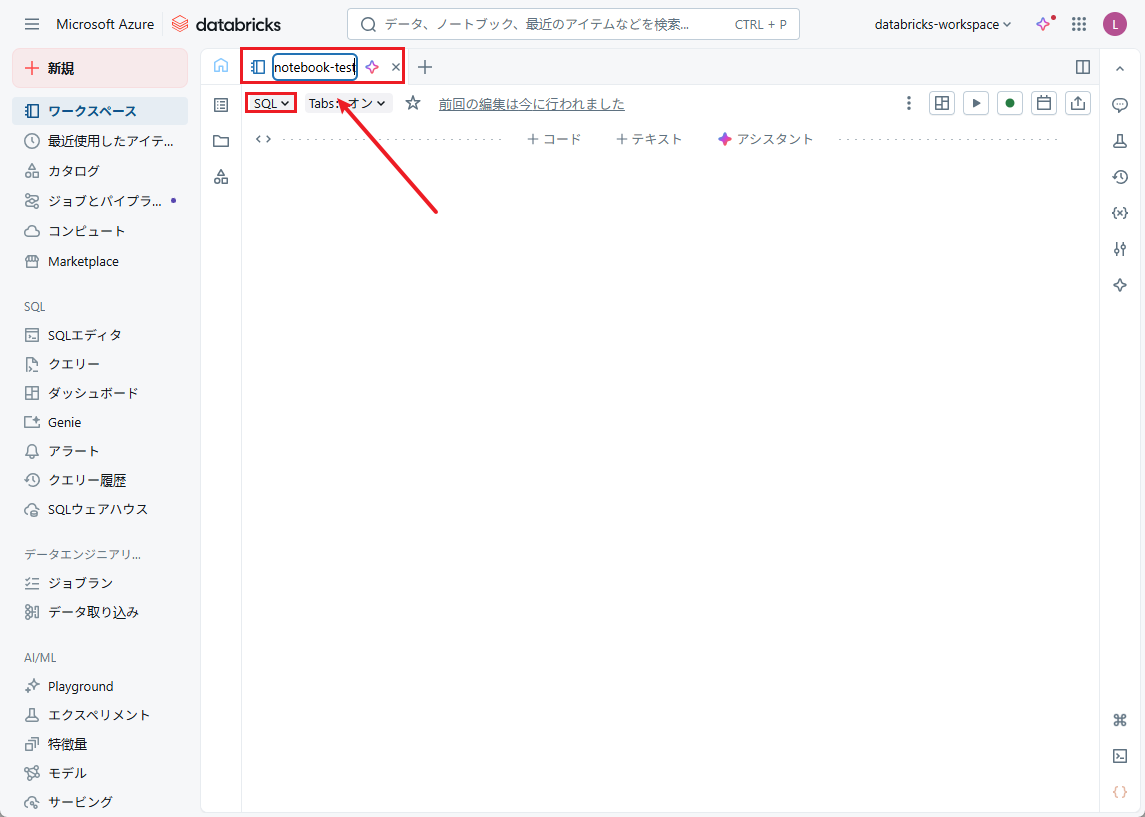Open ワークスペース in sidebar
Screen dimensions: 1145x817
[x=100, y=111]
